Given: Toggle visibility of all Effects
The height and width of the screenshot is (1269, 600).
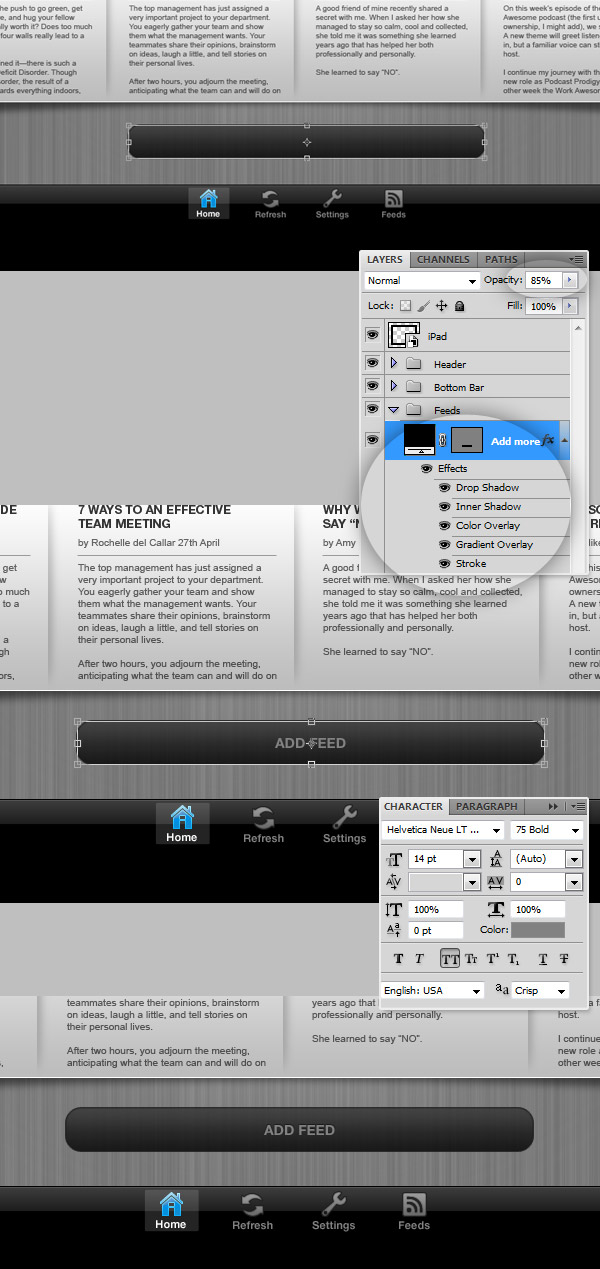Looking at the screenshot, I should [427, 468].
